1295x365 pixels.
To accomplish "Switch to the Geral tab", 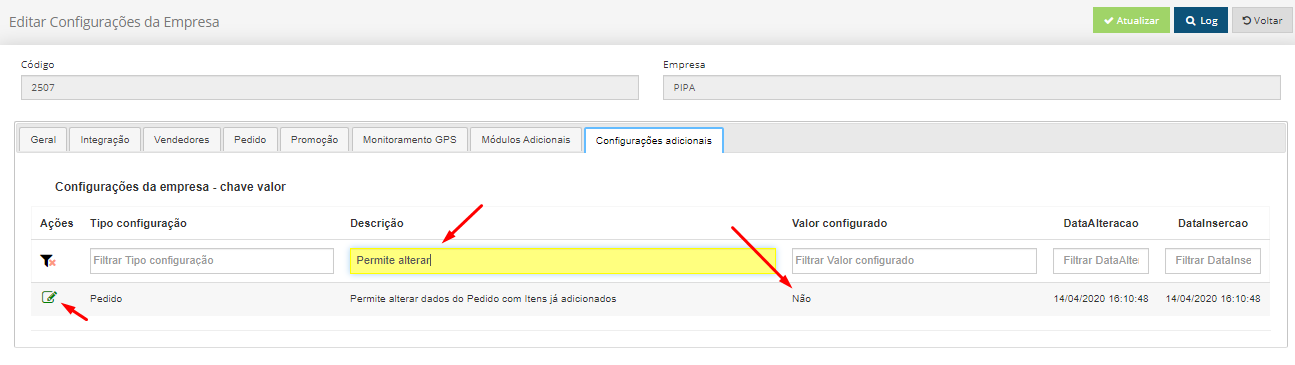I will click(x=43, y=140).
